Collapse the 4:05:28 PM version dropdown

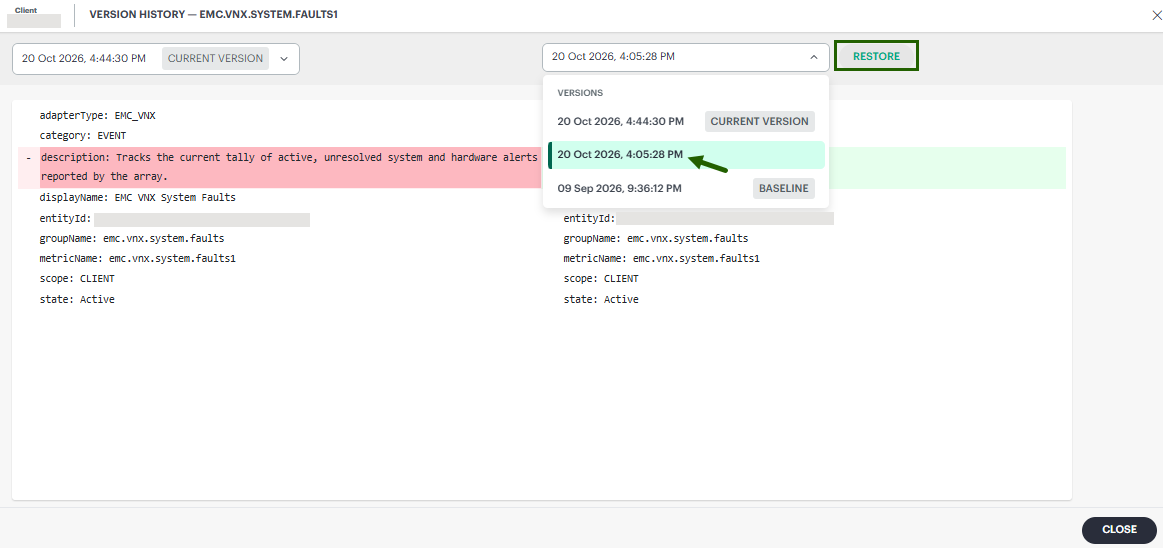coord(685,56)
